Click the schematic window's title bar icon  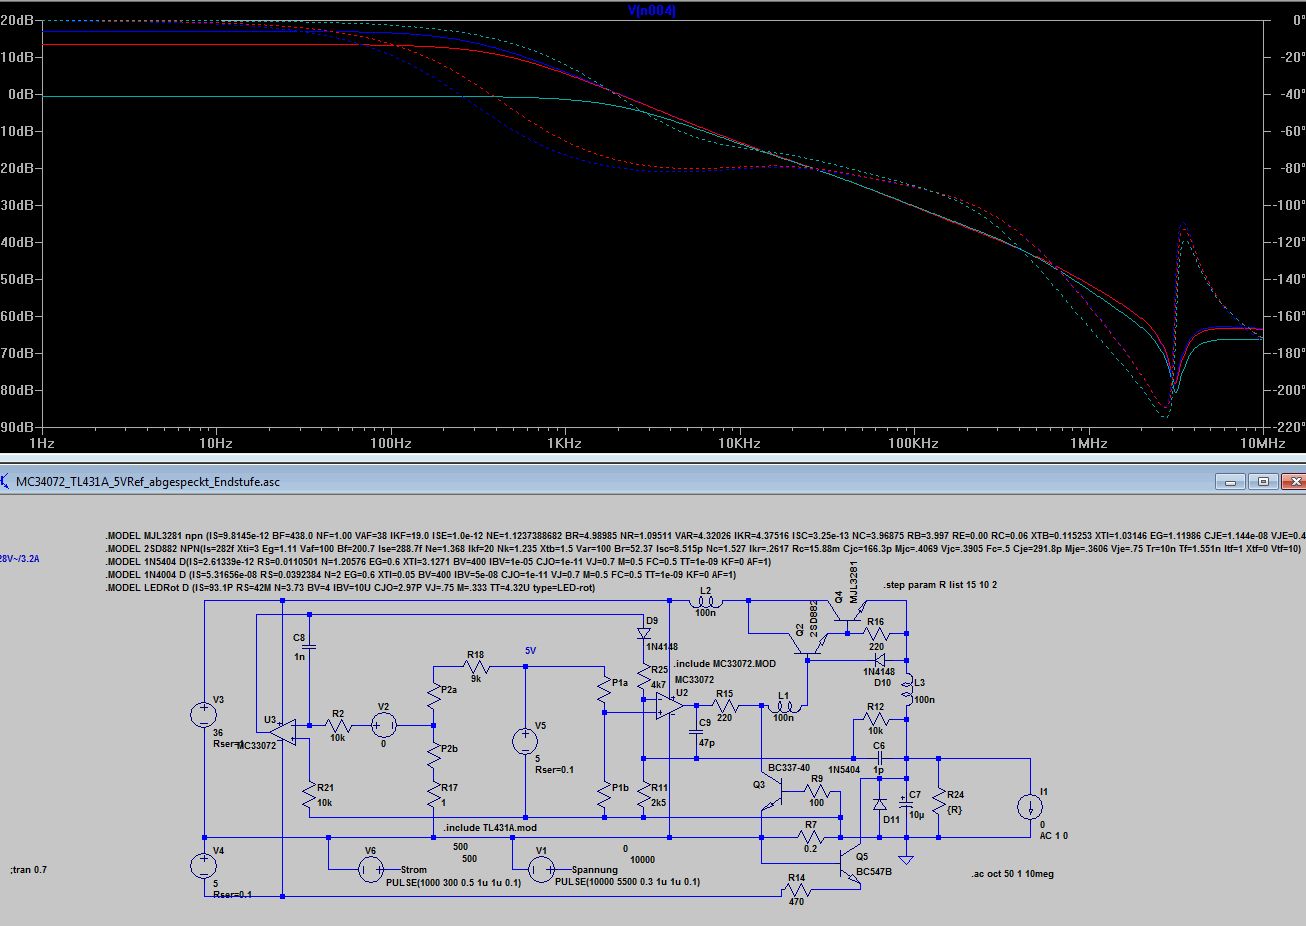7,482
